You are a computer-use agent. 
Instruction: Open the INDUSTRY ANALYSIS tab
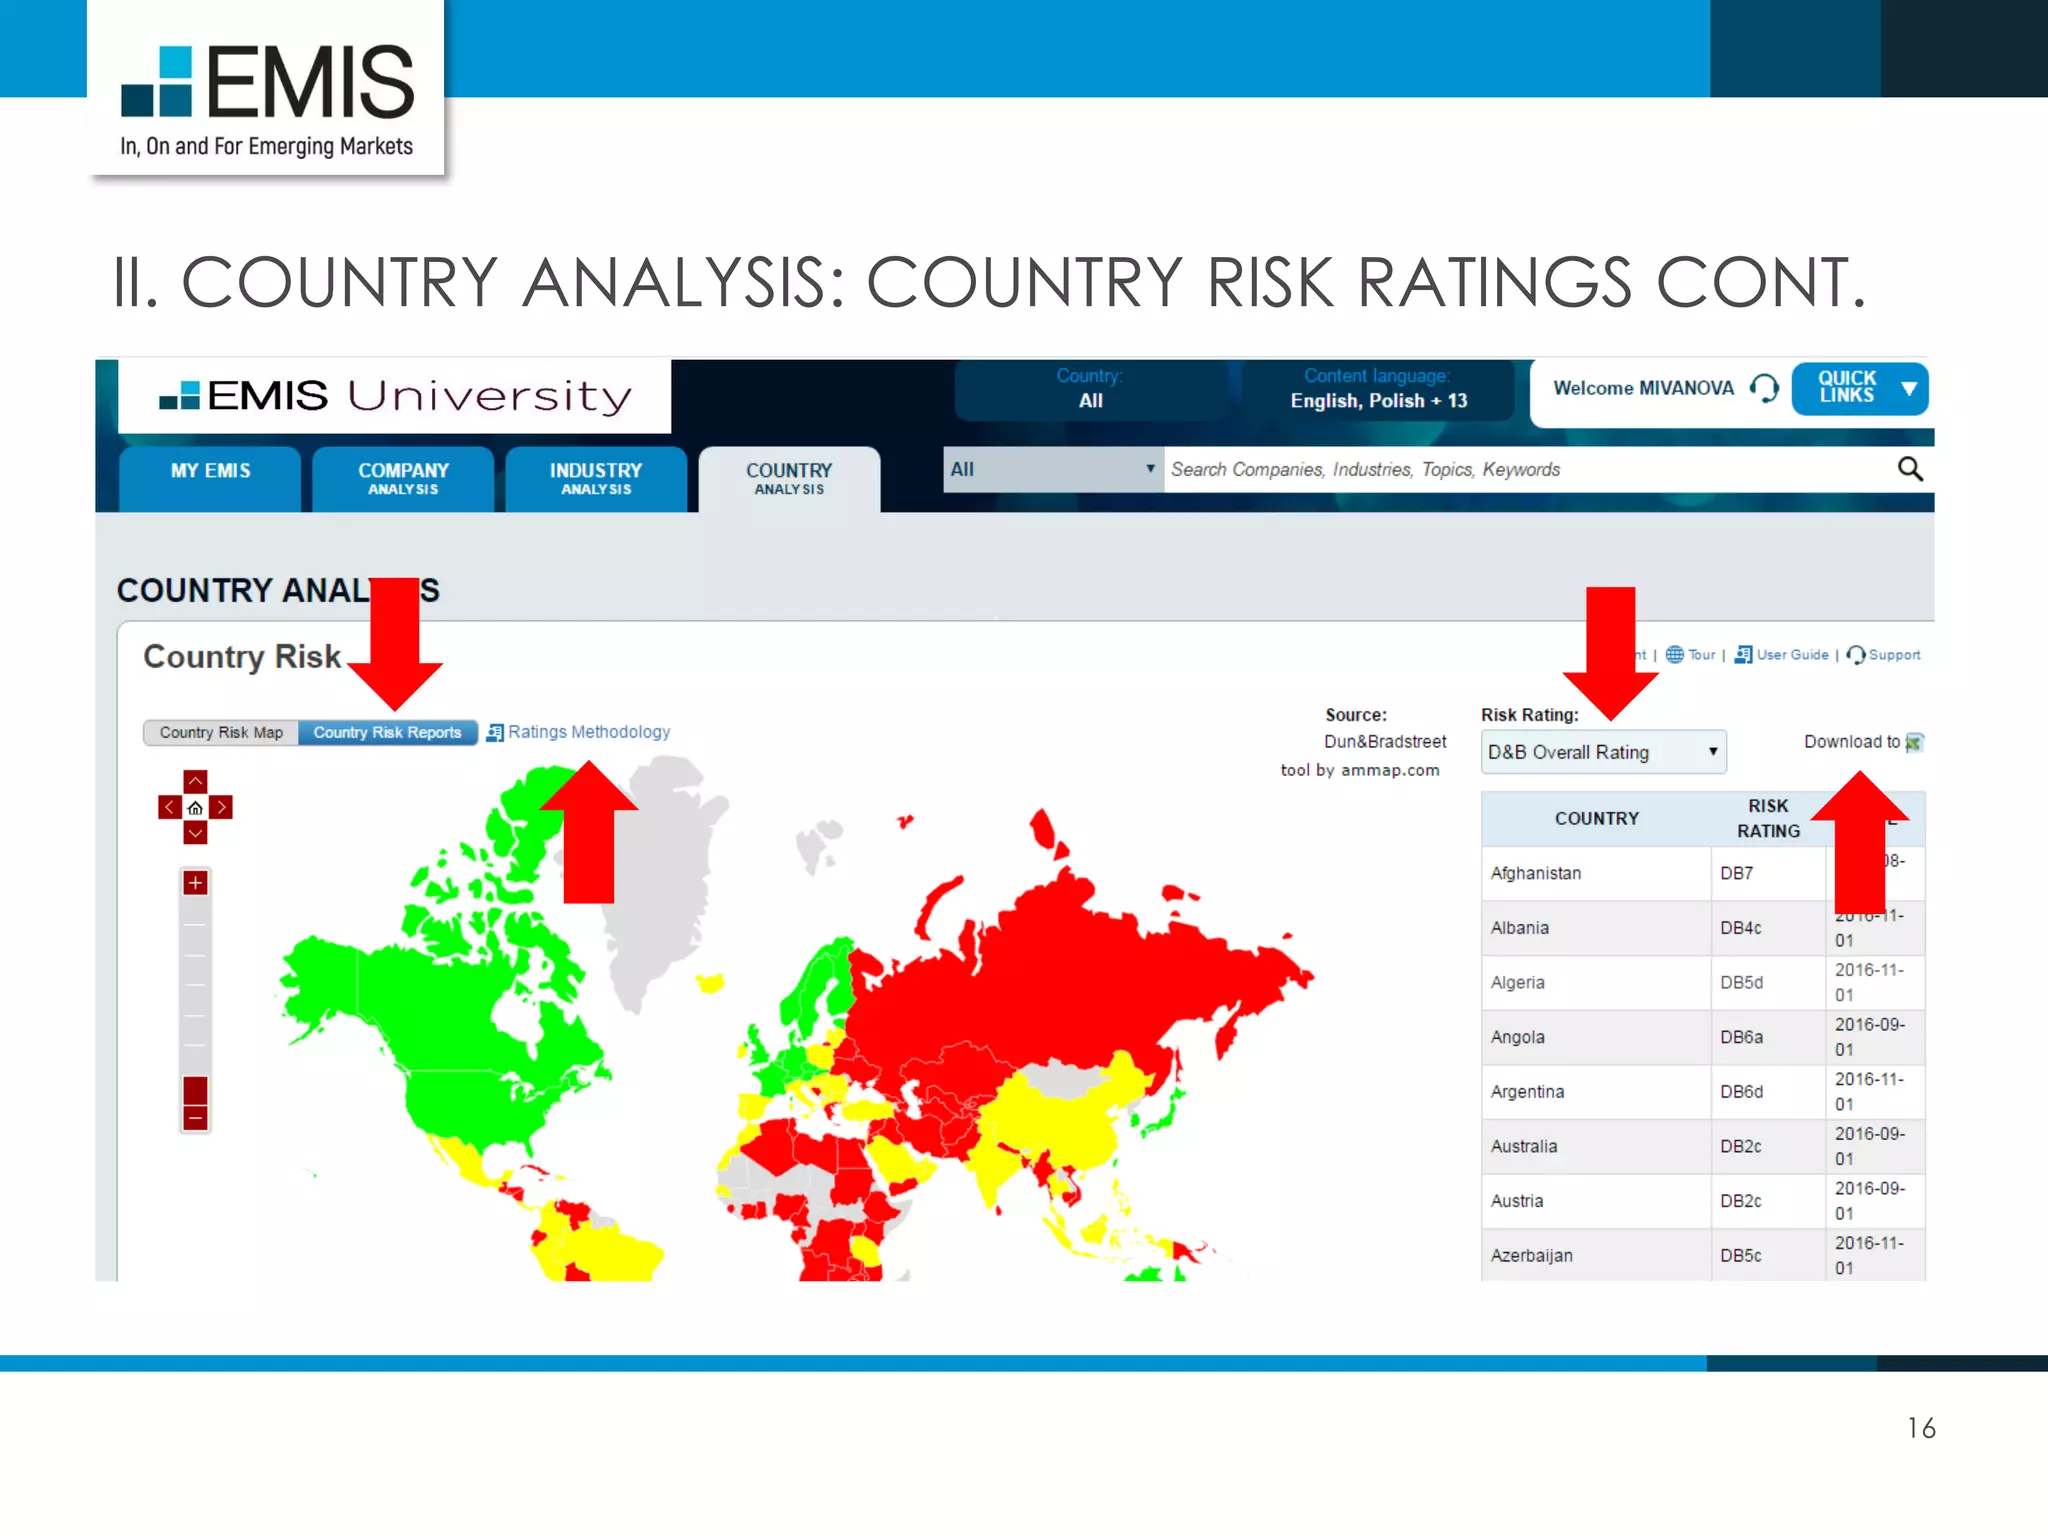pyautogui.click(x=596, y=479)
